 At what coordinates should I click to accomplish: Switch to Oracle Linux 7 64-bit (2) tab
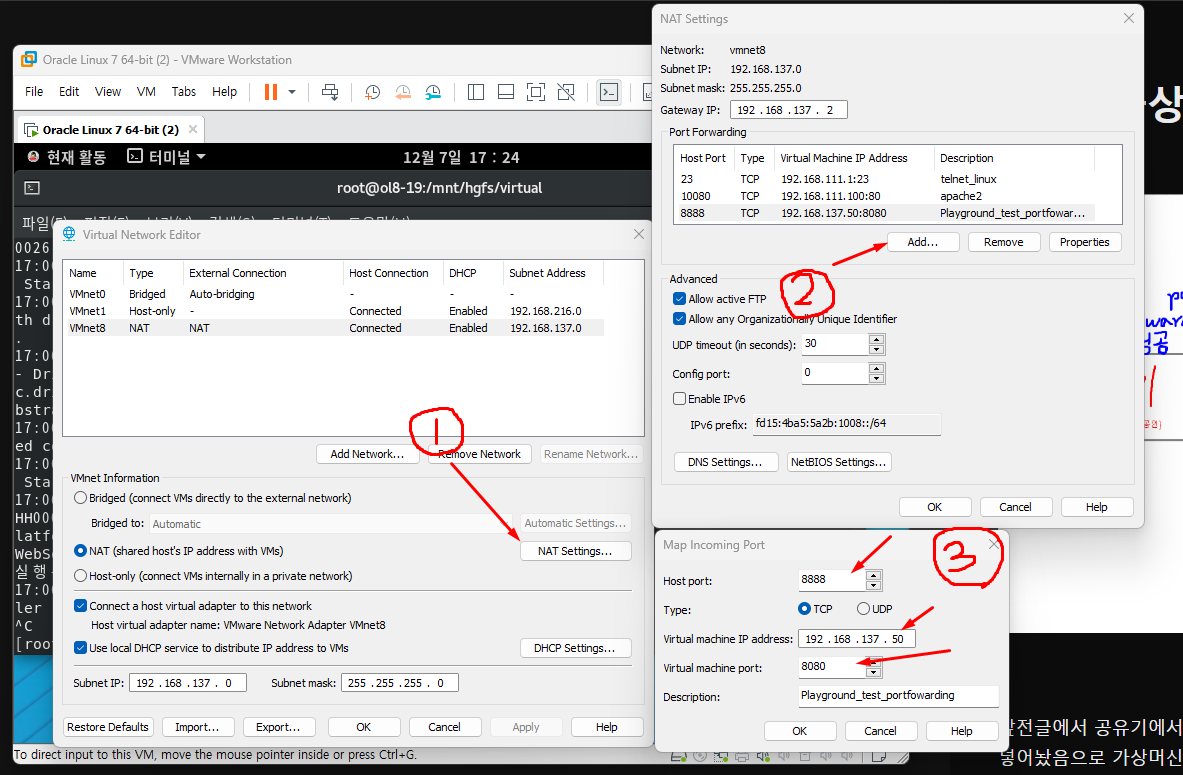point(110,130)
